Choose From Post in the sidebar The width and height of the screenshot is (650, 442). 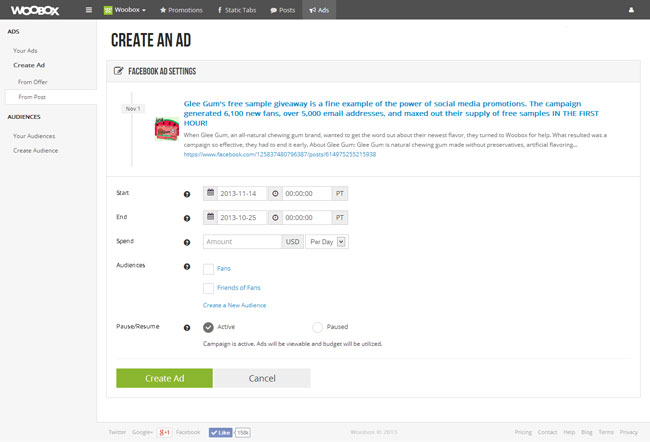pyautogui.click(x=32, y=97)
